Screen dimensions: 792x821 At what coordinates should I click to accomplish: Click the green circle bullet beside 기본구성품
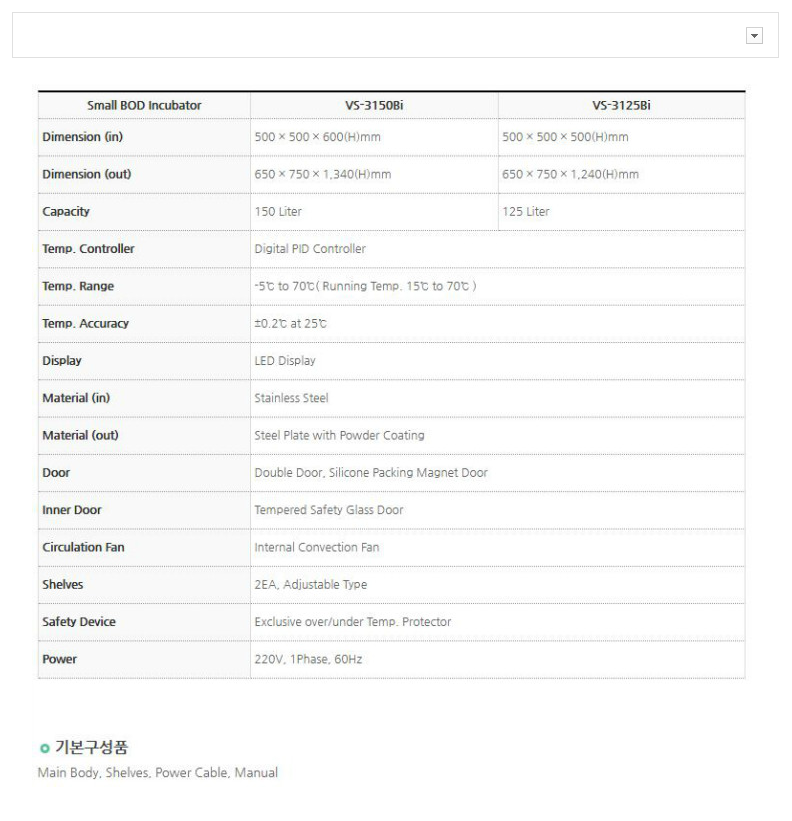pos(44,748)
